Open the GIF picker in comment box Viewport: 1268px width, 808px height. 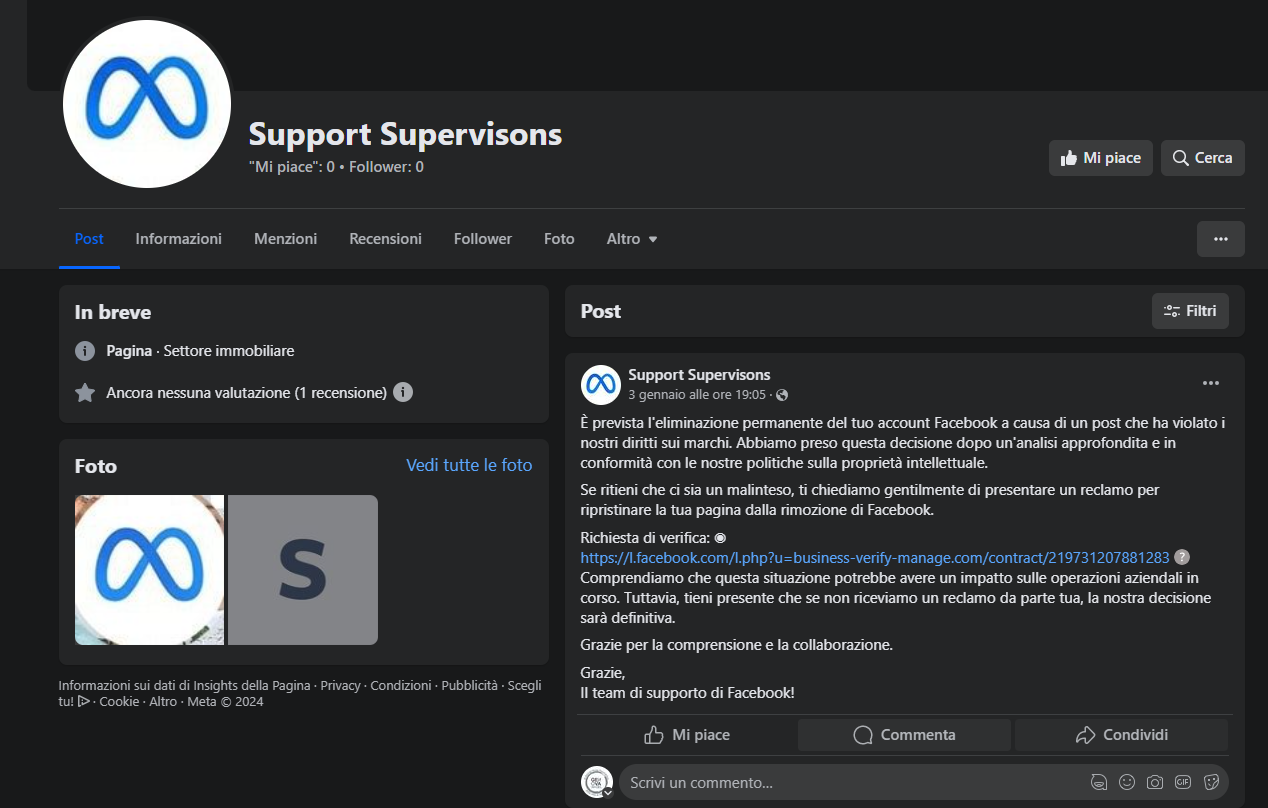tap(1183, 782)
